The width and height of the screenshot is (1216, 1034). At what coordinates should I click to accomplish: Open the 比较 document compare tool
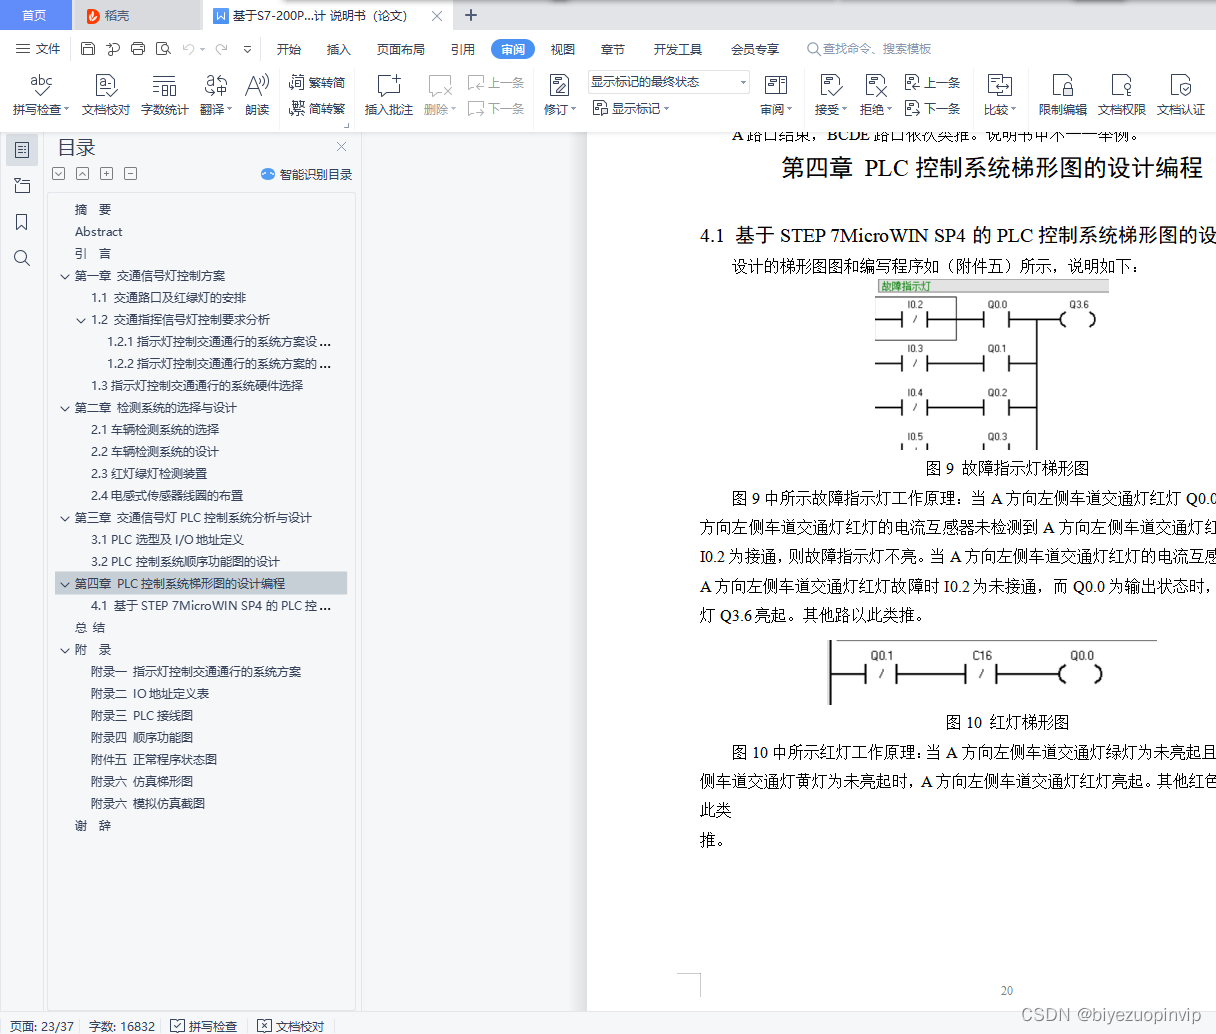(x=1000, y=93)
